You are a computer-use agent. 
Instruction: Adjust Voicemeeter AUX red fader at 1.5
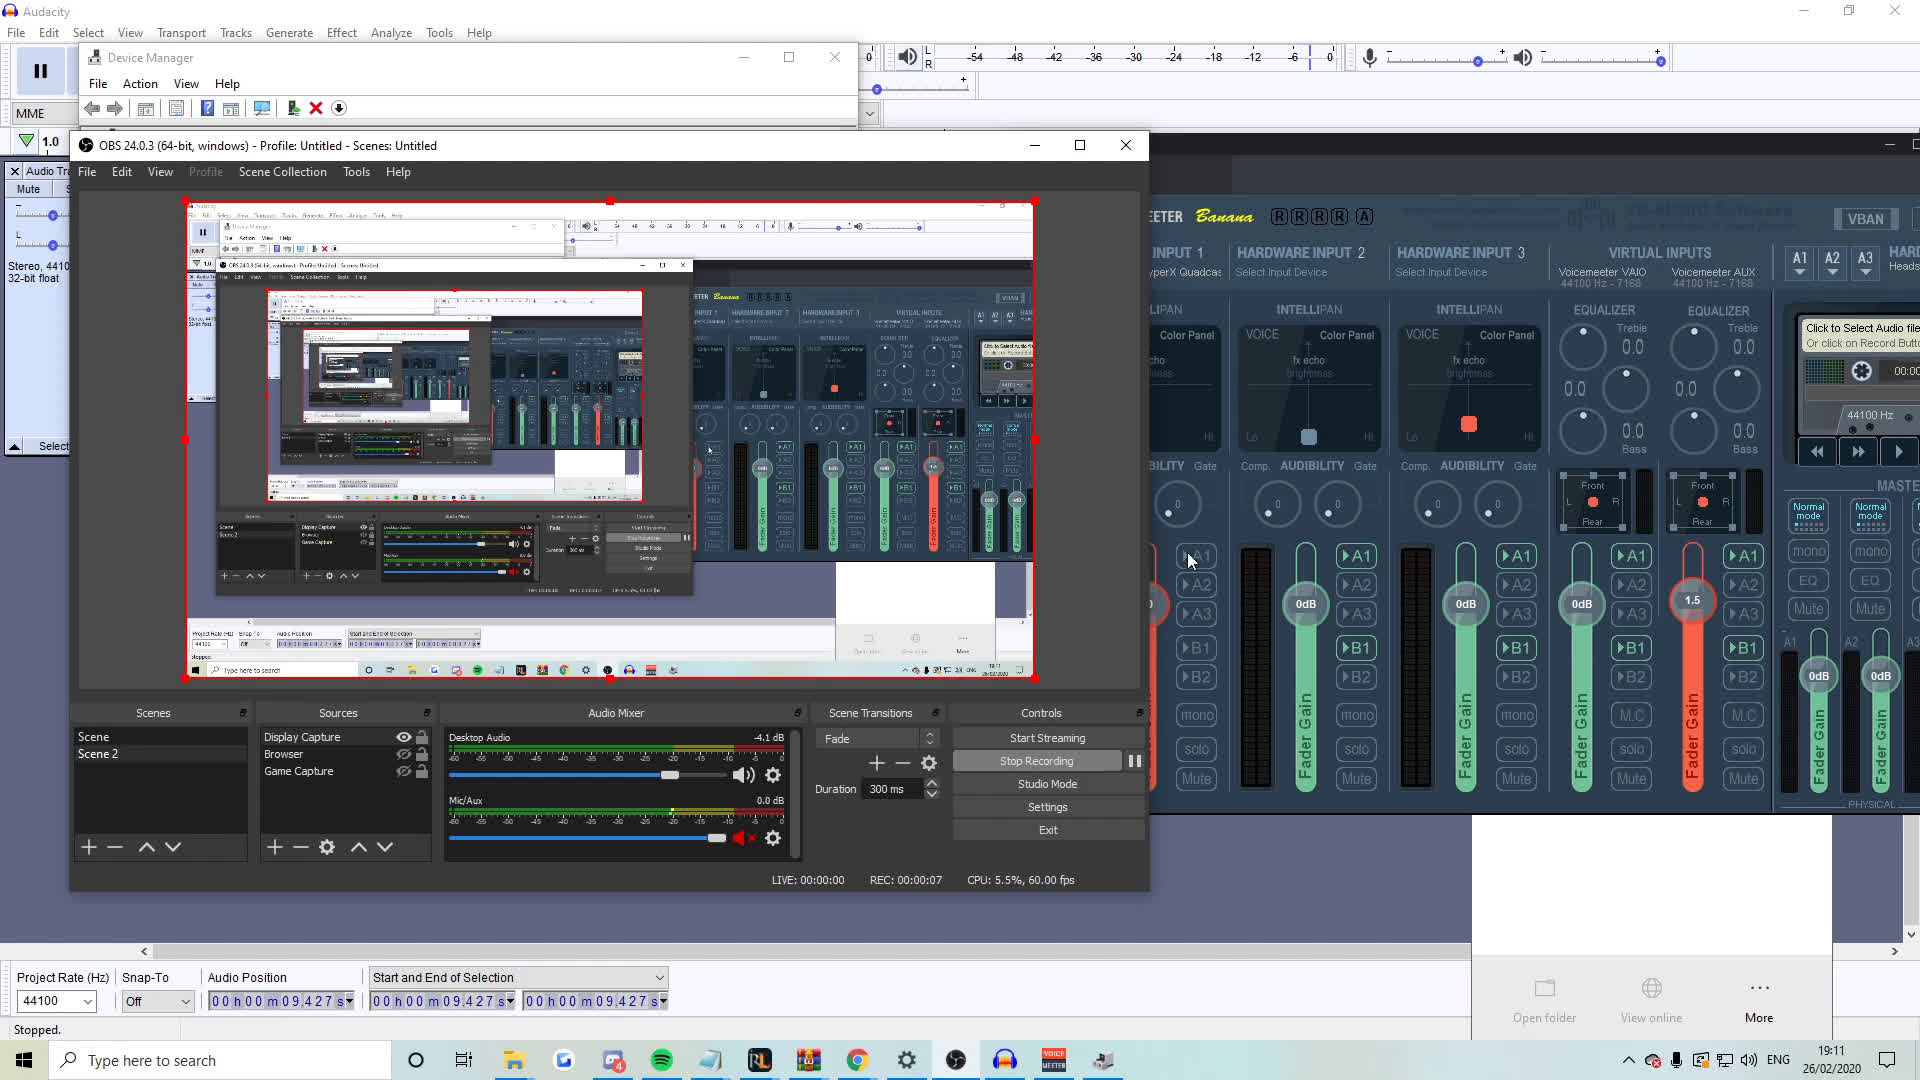1692,601
